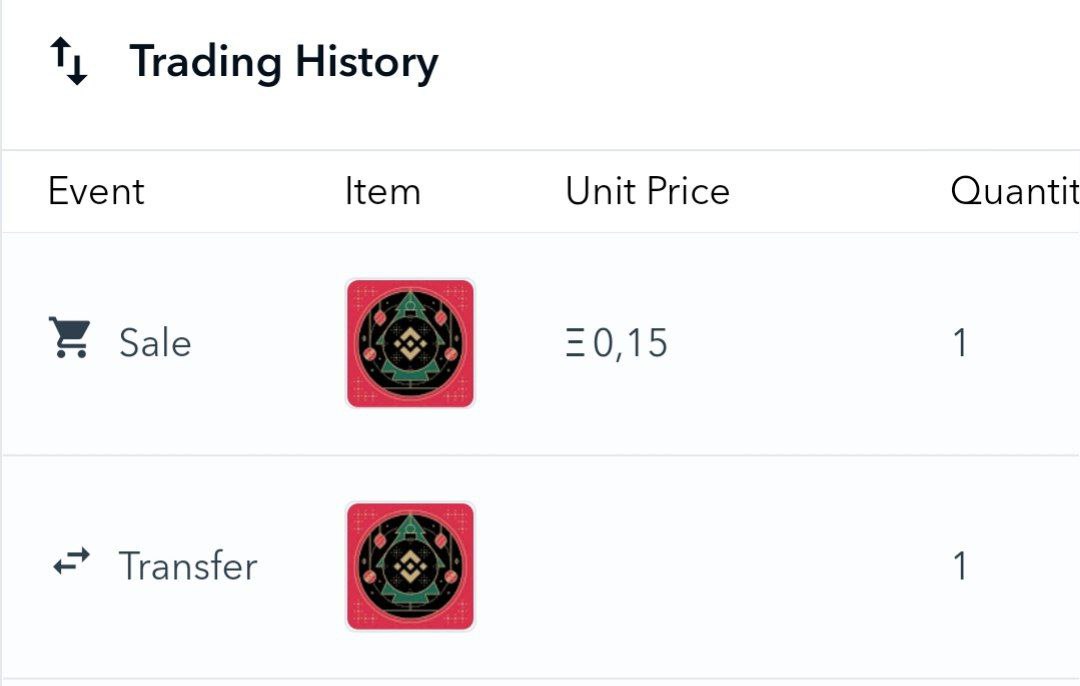Select the Sale event label

[x=155, y=343]
